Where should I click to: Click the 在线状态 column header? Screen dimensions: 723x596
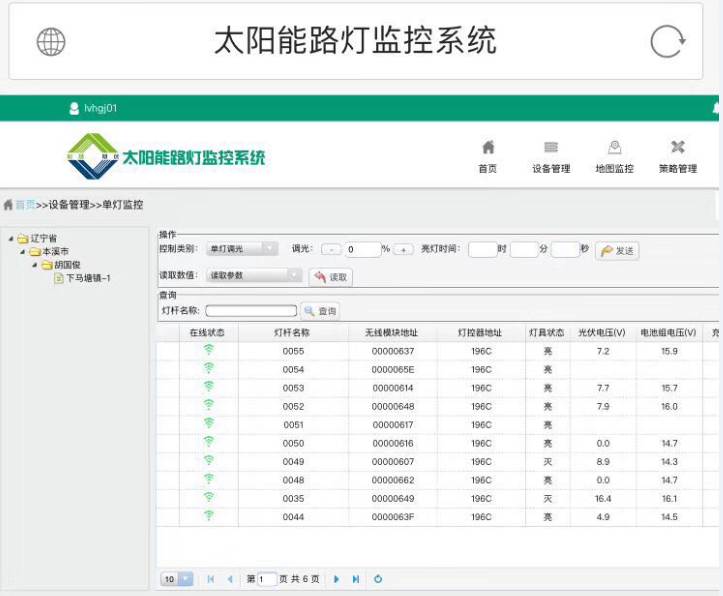207,332
